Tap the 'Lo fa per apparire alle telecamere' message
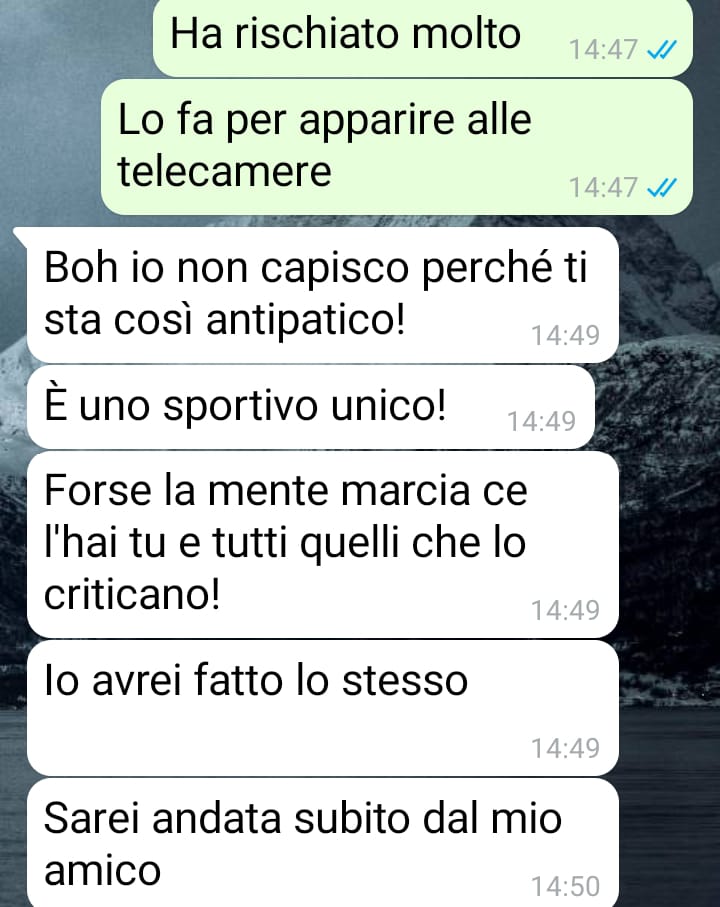 (397, 147)
